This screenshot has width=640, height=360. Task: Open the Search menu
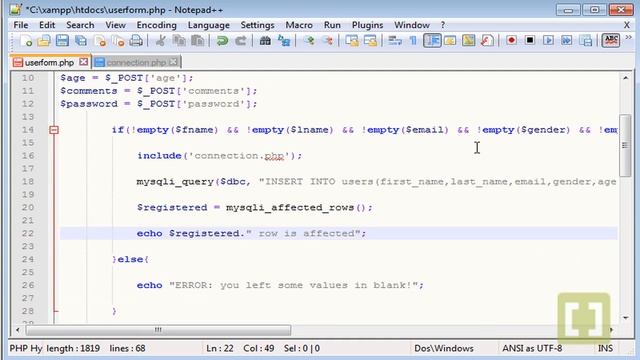tap(80, 25)
